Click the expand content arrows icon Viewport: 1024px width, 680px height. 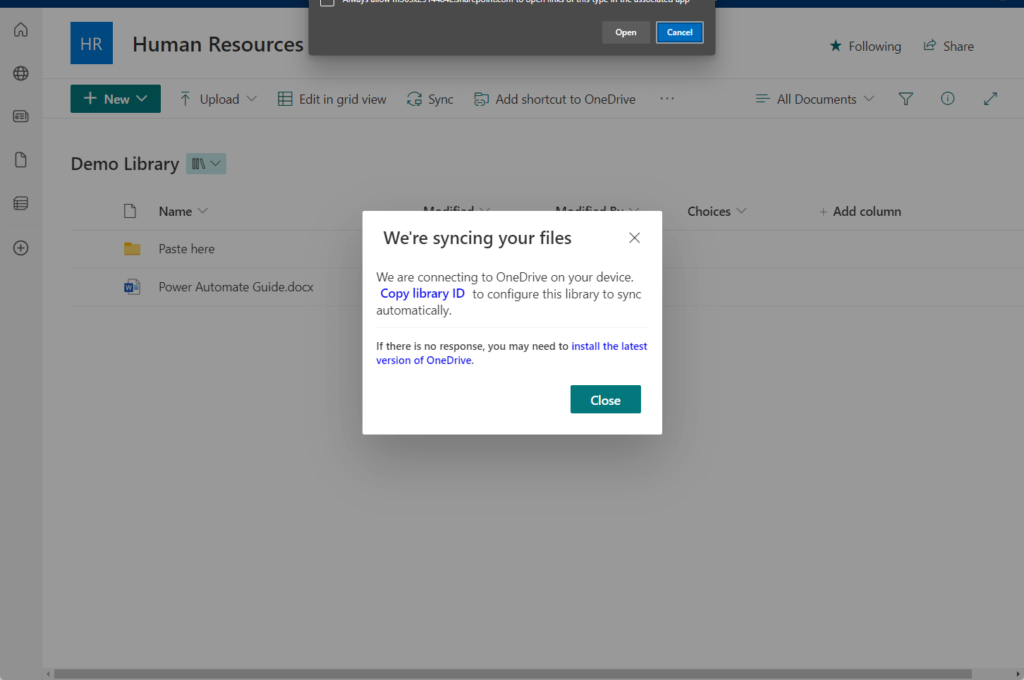click(991, 99)
